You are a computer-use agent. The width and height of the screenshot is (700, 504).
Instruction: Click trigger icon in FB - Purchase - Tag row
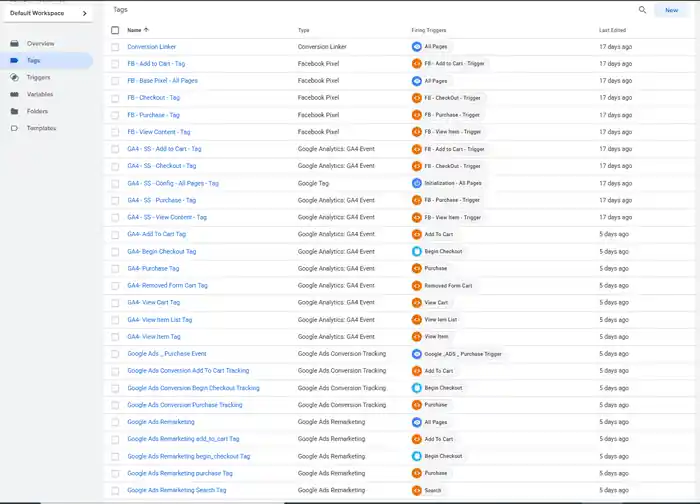[x=417, y=115]
